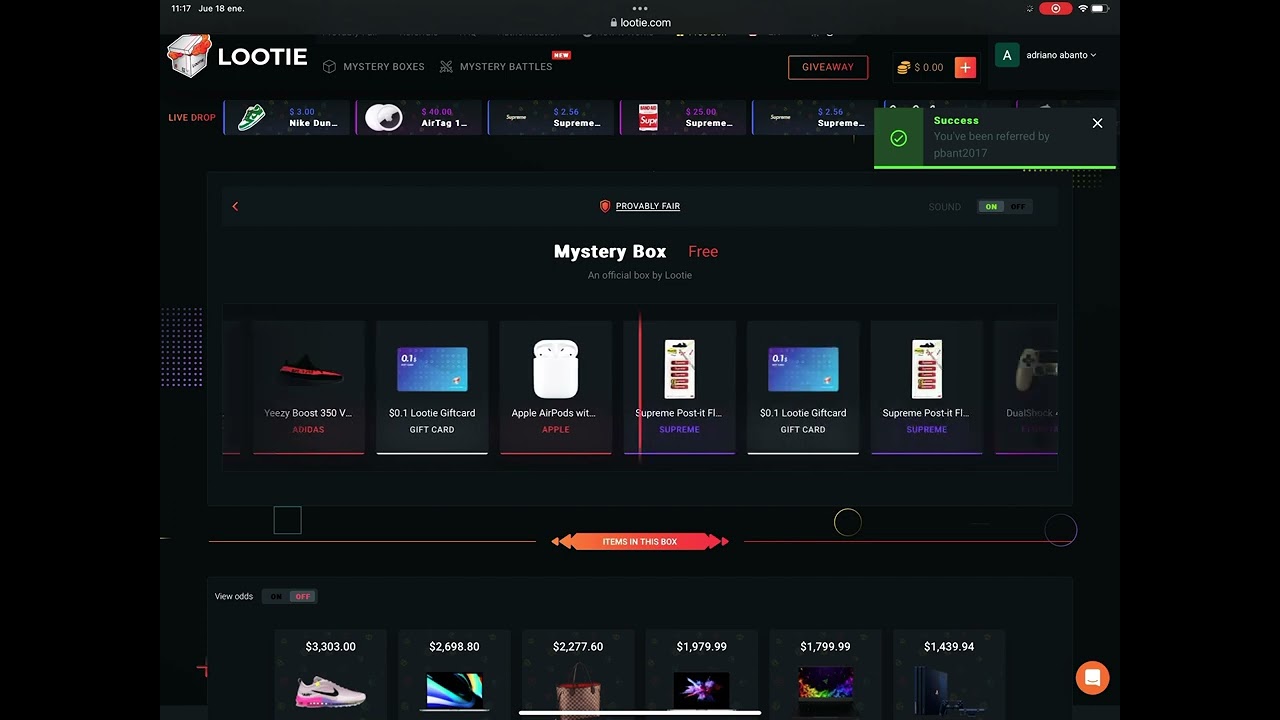Click the orange plus add-funds button
The image size is (1280, 720).
click(965, 67)
